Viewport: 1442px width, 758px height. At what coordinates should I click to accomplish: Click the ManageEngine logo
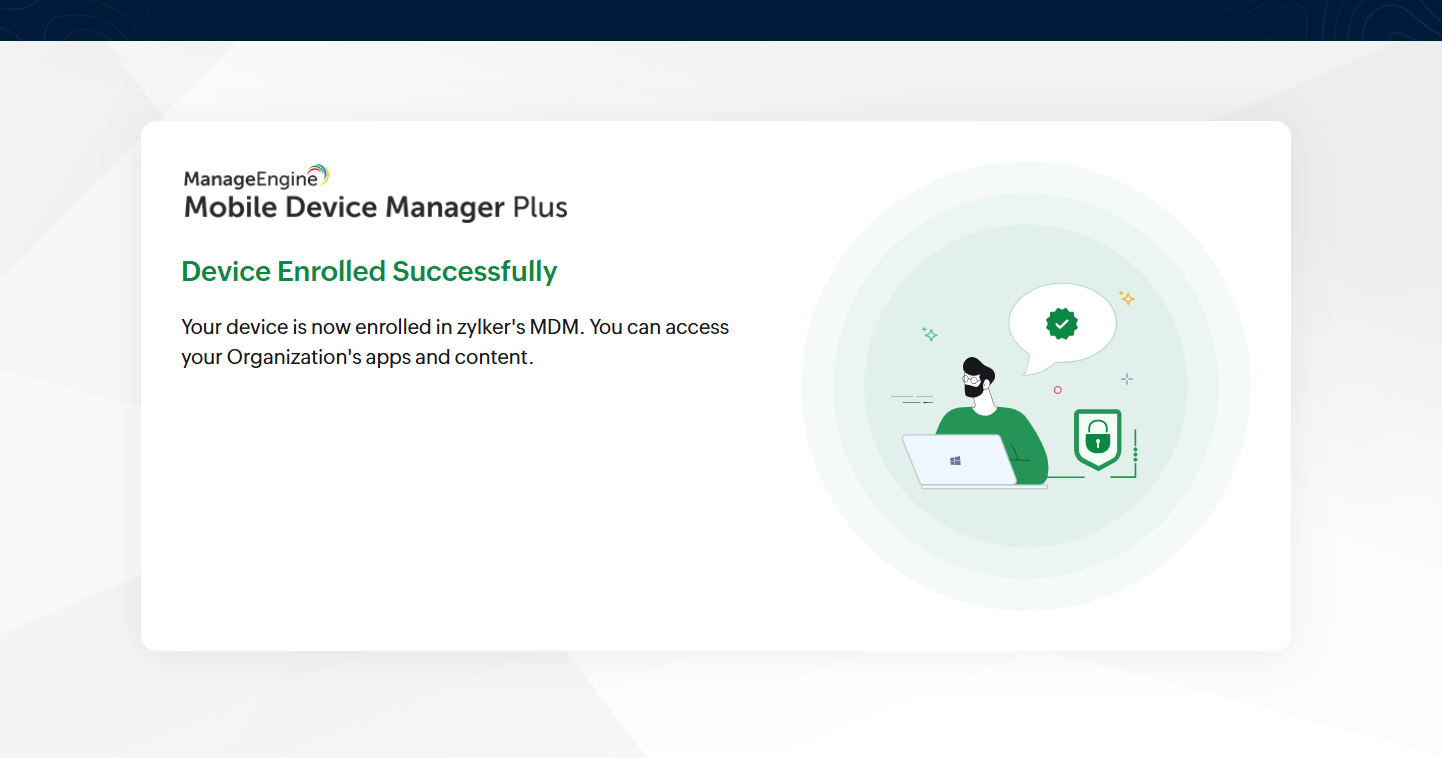(x=256, y=177)
